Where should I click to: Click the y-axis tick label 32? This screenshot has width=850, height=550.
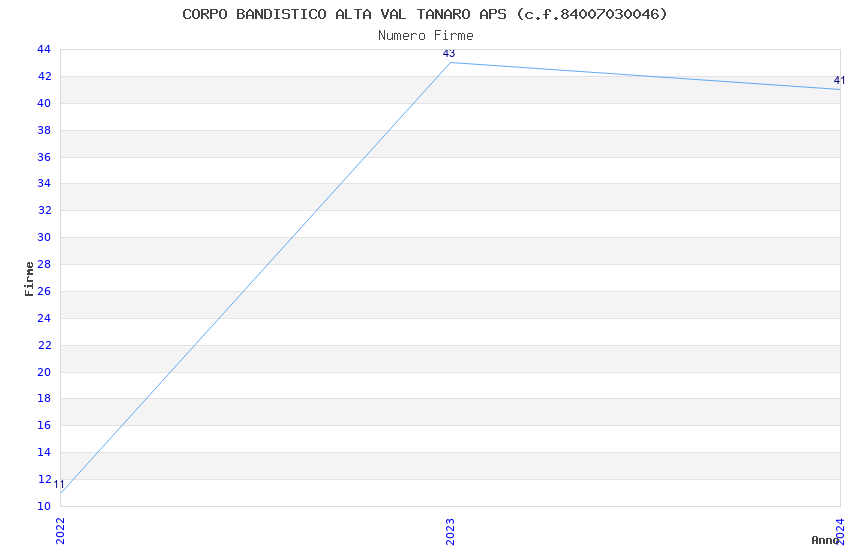(44, 210)
